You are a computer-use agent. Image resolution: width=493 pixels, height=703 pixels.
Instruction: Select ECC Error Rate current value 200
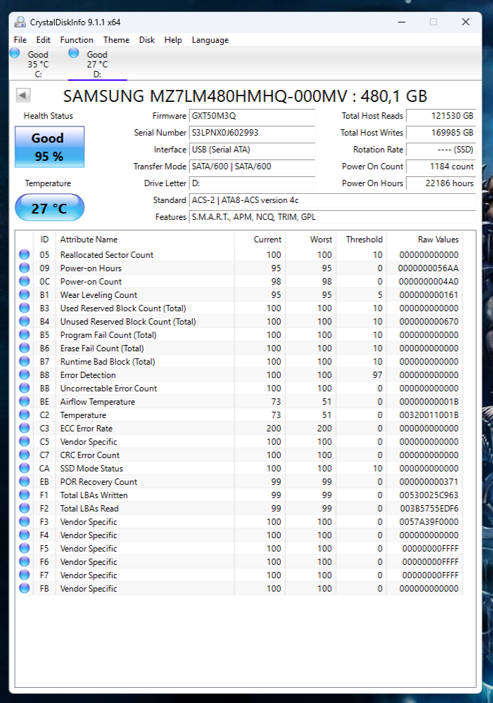coord(273,428)
